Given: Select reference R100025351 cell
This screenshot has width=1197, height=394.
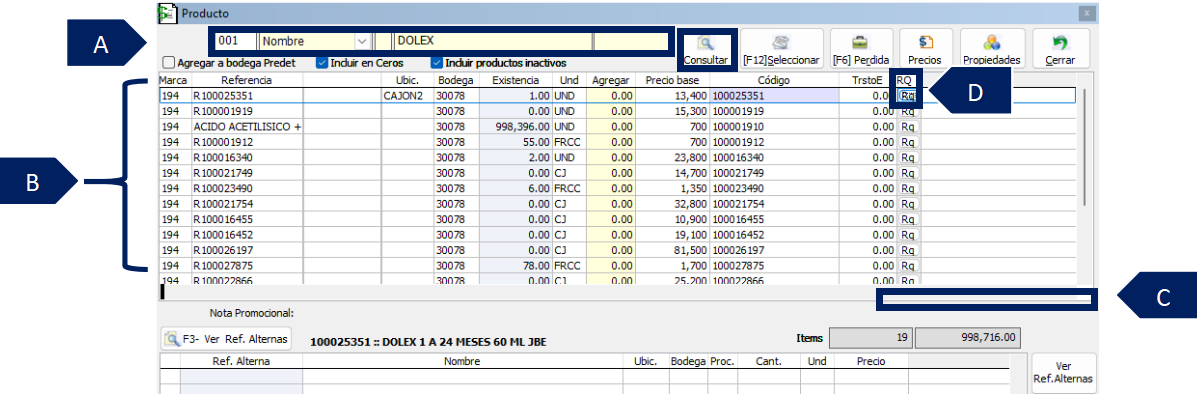Looking at the screenshot, I should (247, 96).
